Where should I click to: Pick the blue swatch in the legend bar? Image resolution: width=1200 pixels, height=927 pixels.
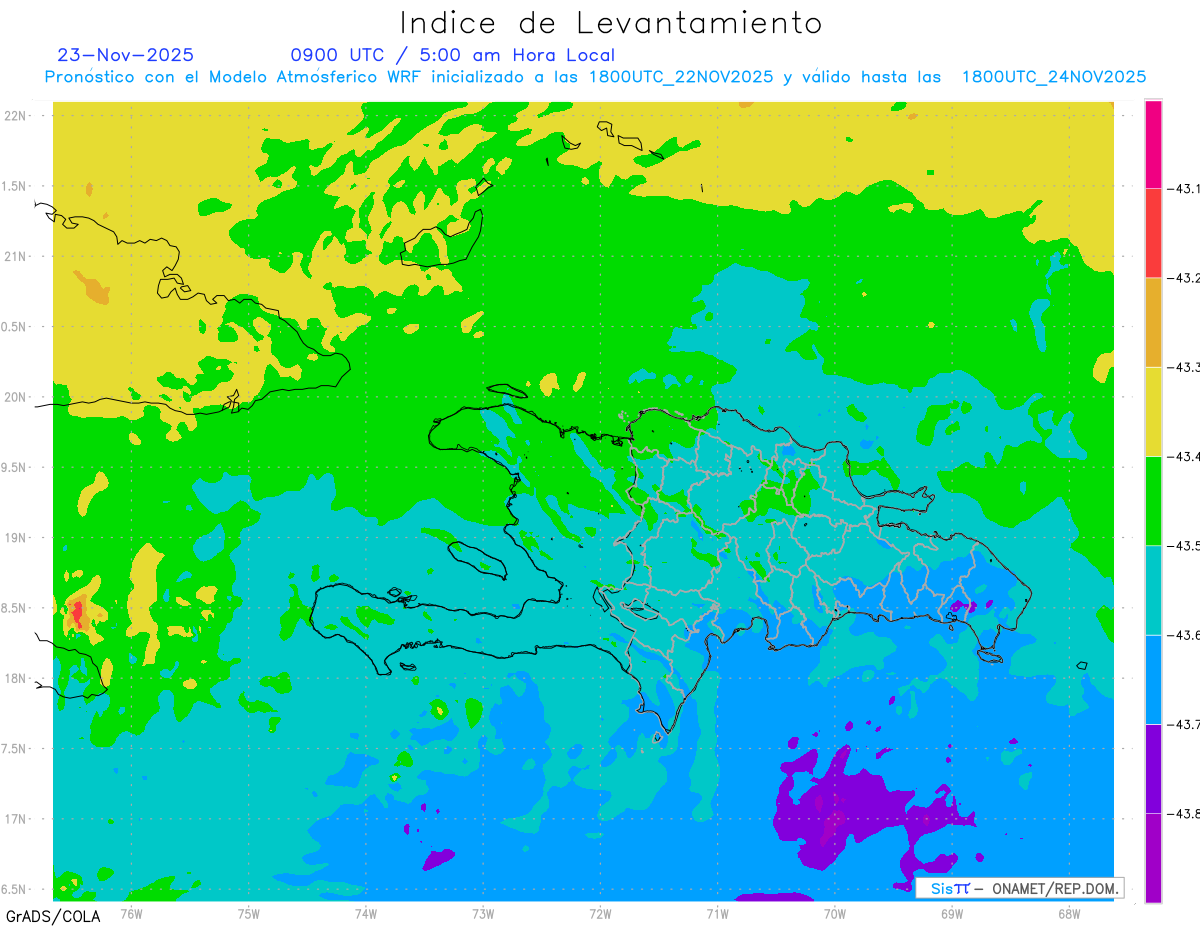pyautogui.click(x=1153, y=679)
